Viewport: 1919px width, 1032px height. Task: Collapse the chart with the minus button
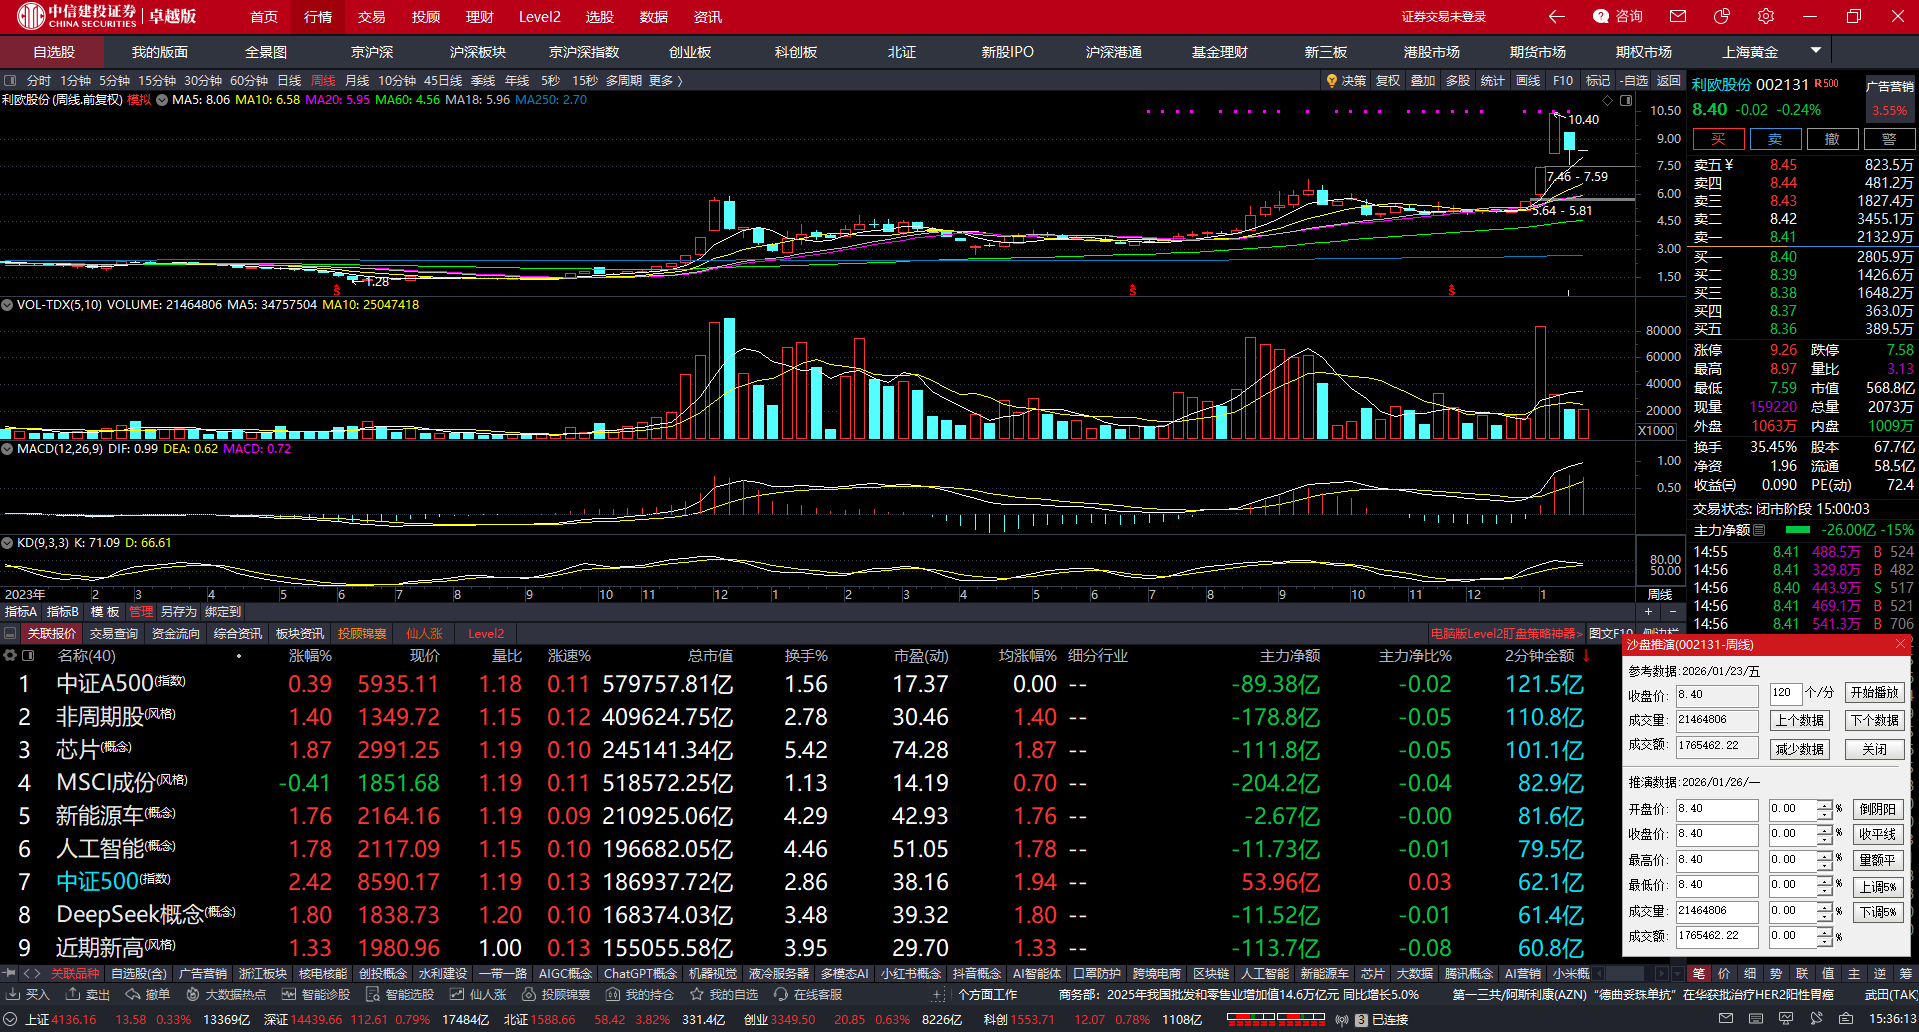[x=1673, y=612]
